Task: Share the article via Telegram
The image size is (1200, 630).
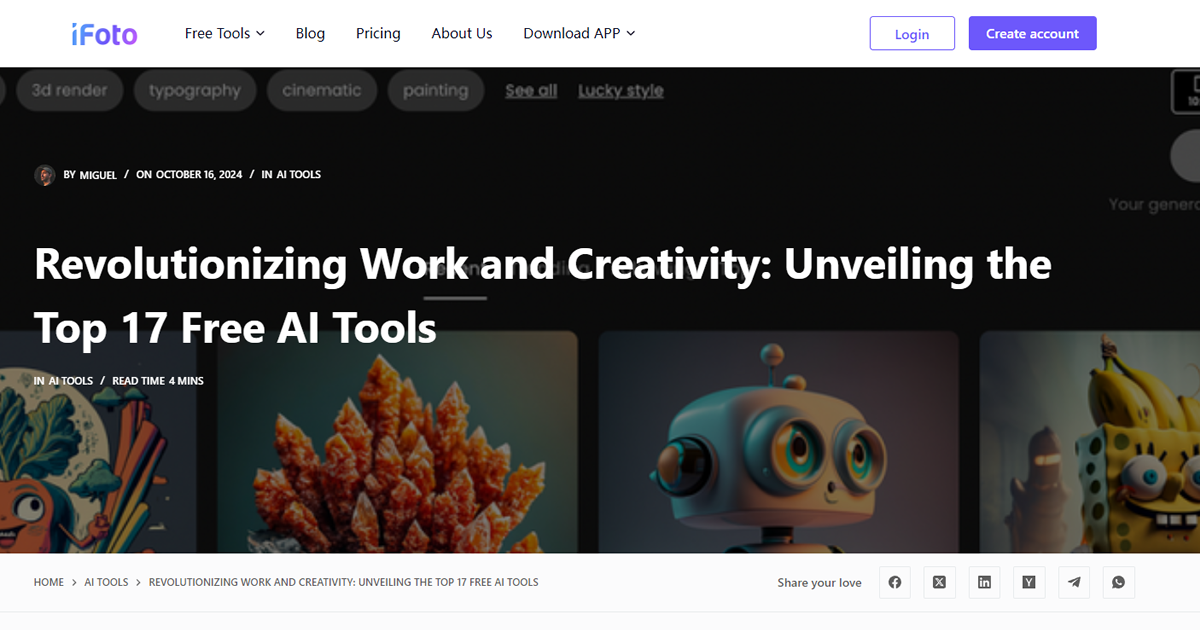Action: pos(1074,582)
